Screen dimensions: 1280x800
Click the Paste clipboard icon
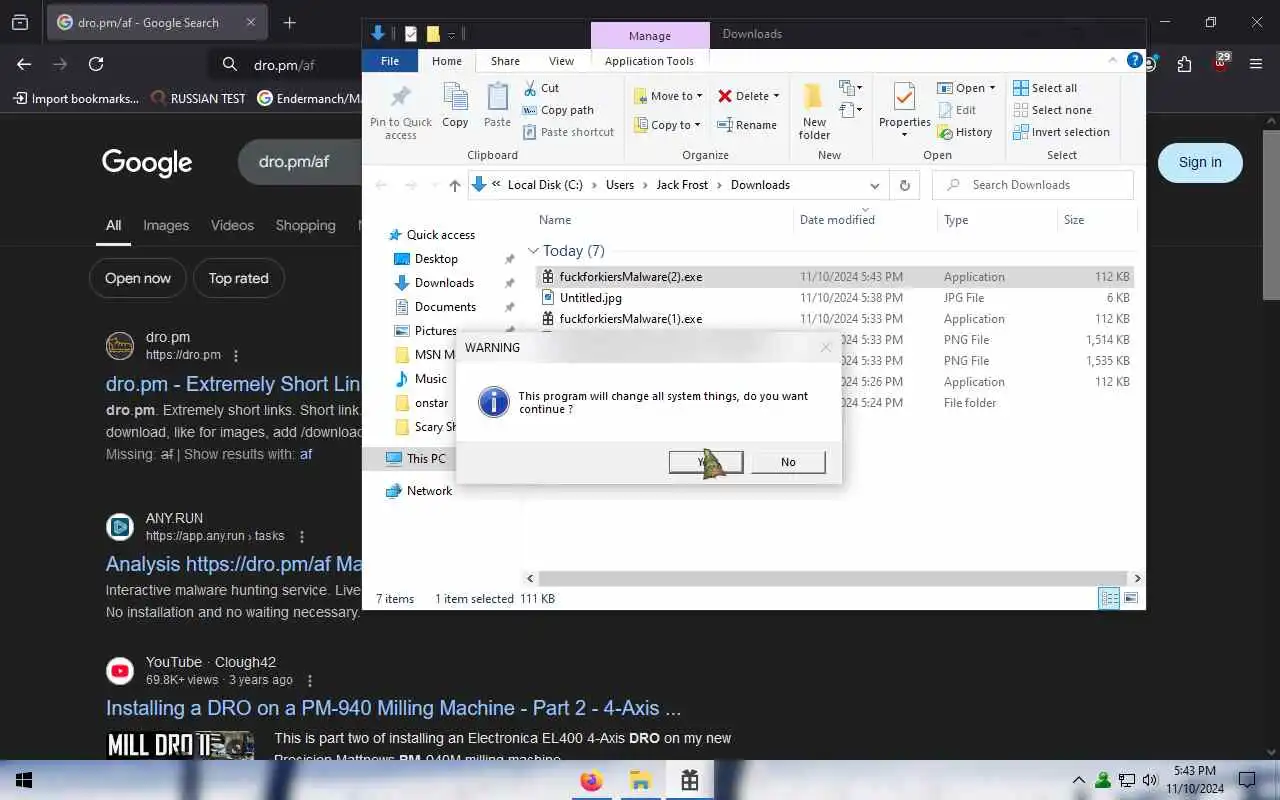[497, 97]
